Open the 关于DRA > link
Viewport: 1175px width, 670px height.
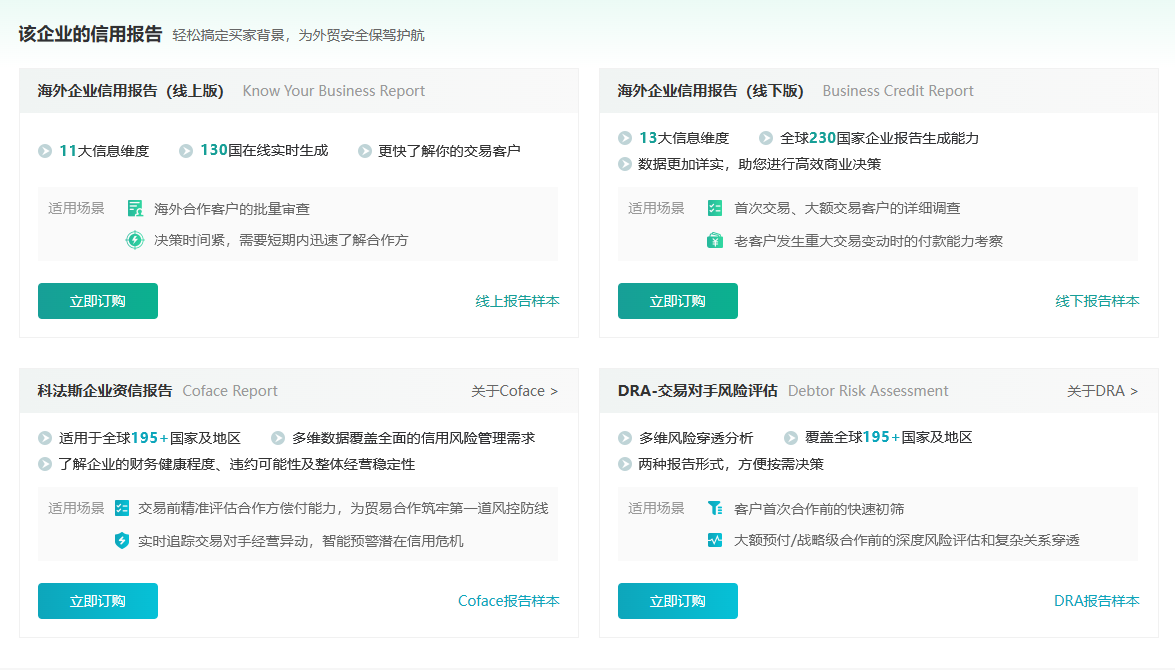click(x=1102, y=391)
